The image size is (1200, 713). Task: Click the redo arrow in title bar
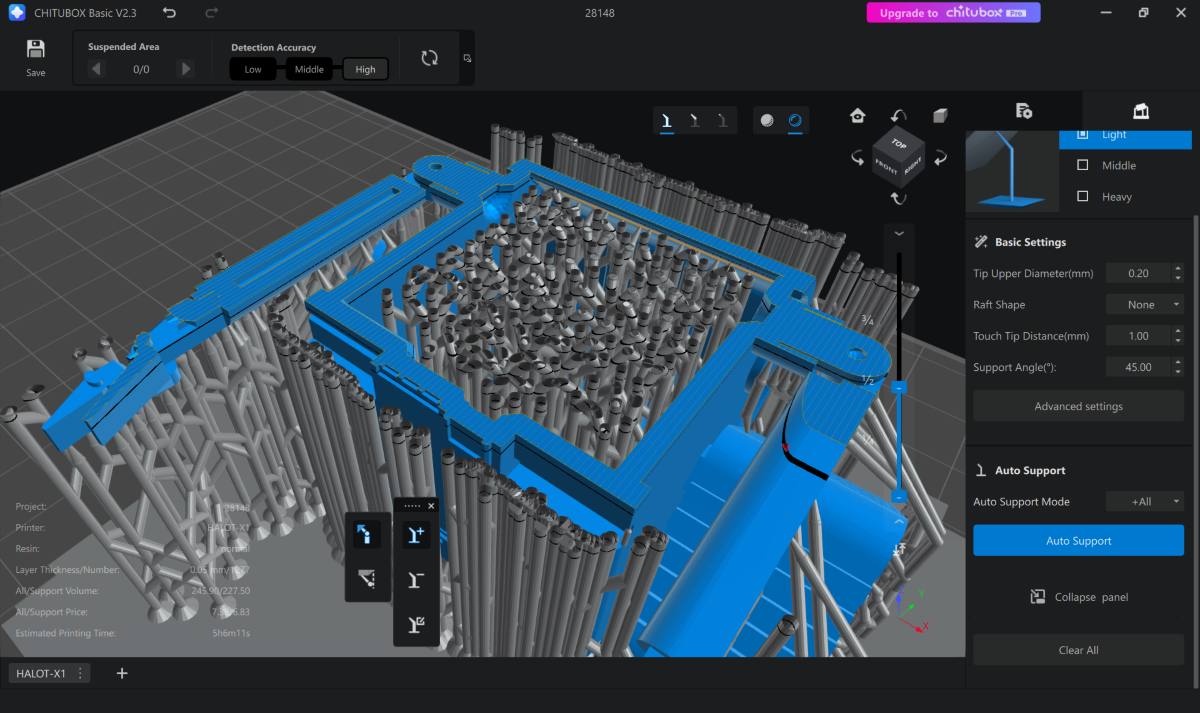(211, 13)
